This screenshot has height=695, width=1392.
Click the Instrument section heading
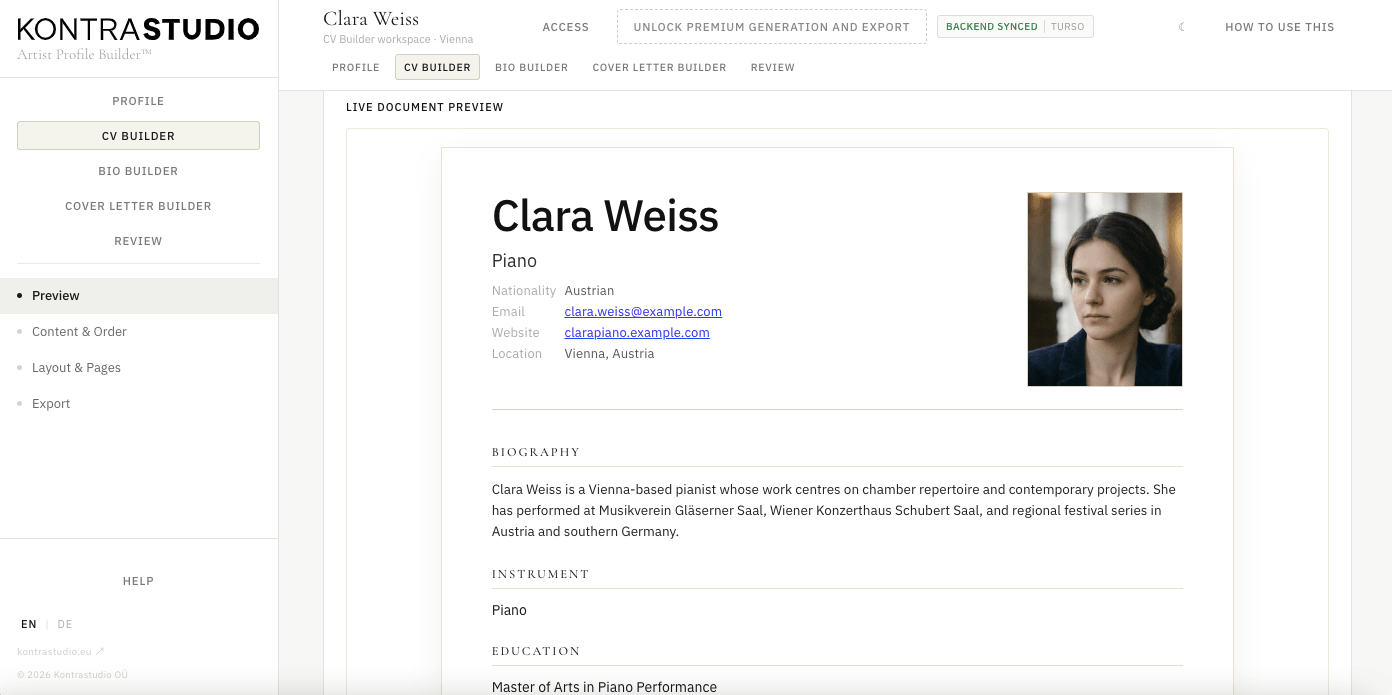point(541,574)
